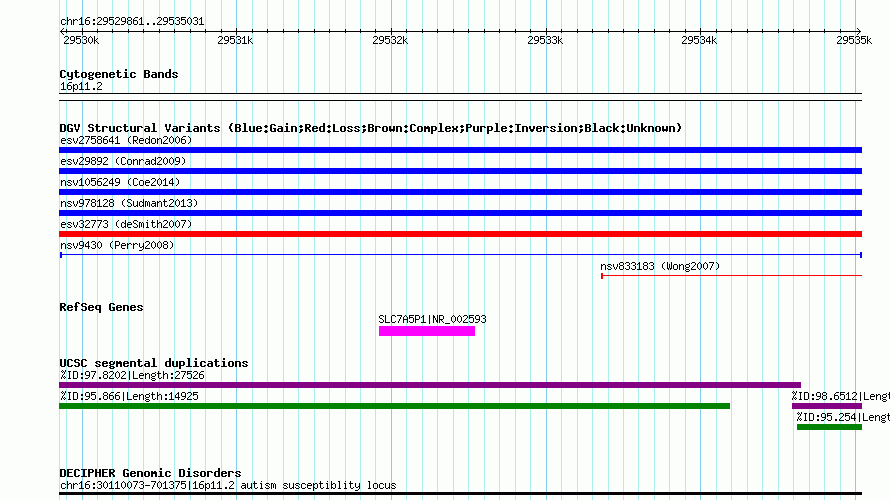Click the blue bar under nsv978128
This screenshot has width=890, height=500.
coord(460,213)
